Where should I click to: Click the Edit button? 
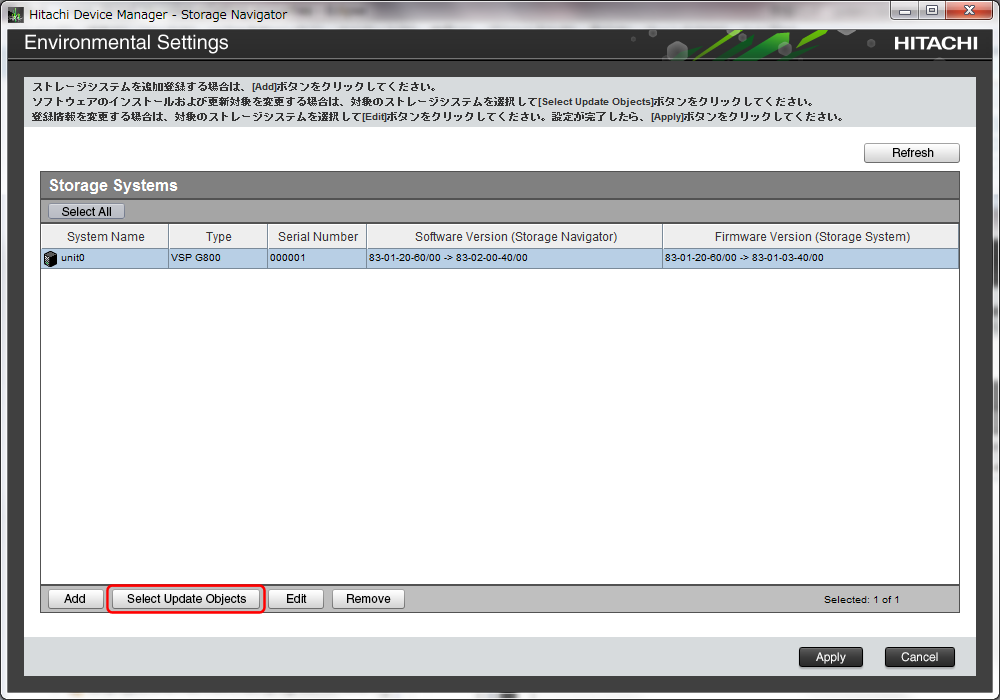296,599
